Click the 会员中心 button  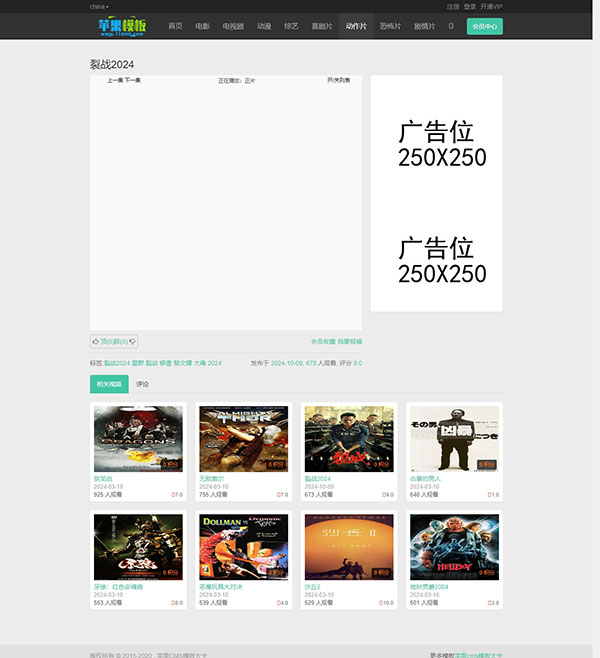(484, 26)
